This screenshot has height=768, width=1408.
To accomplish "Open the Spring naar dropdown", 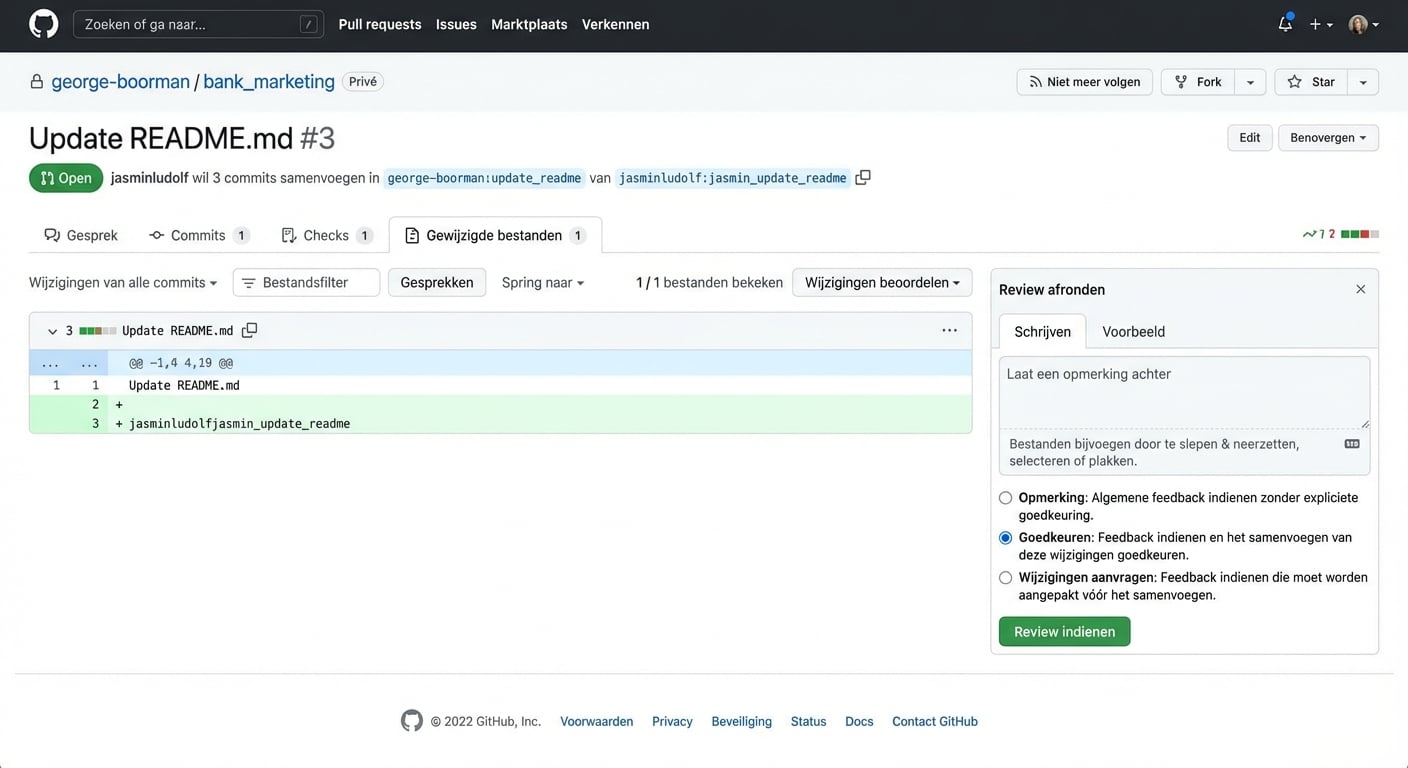I will coord(542,283).
